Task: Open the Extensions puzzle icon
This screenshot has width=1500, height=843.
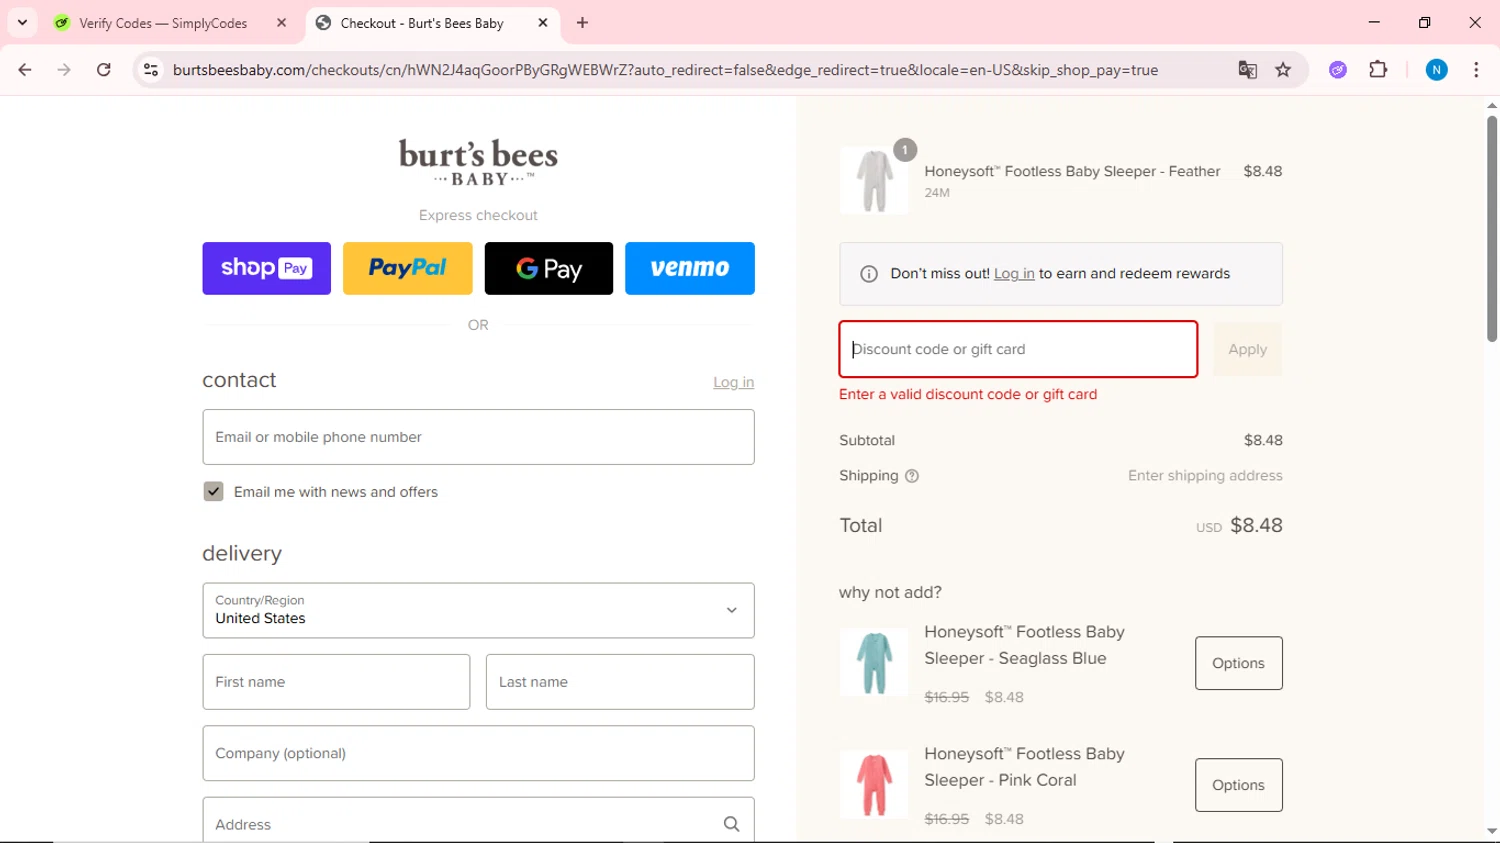Action: [x=1378, y=70]
